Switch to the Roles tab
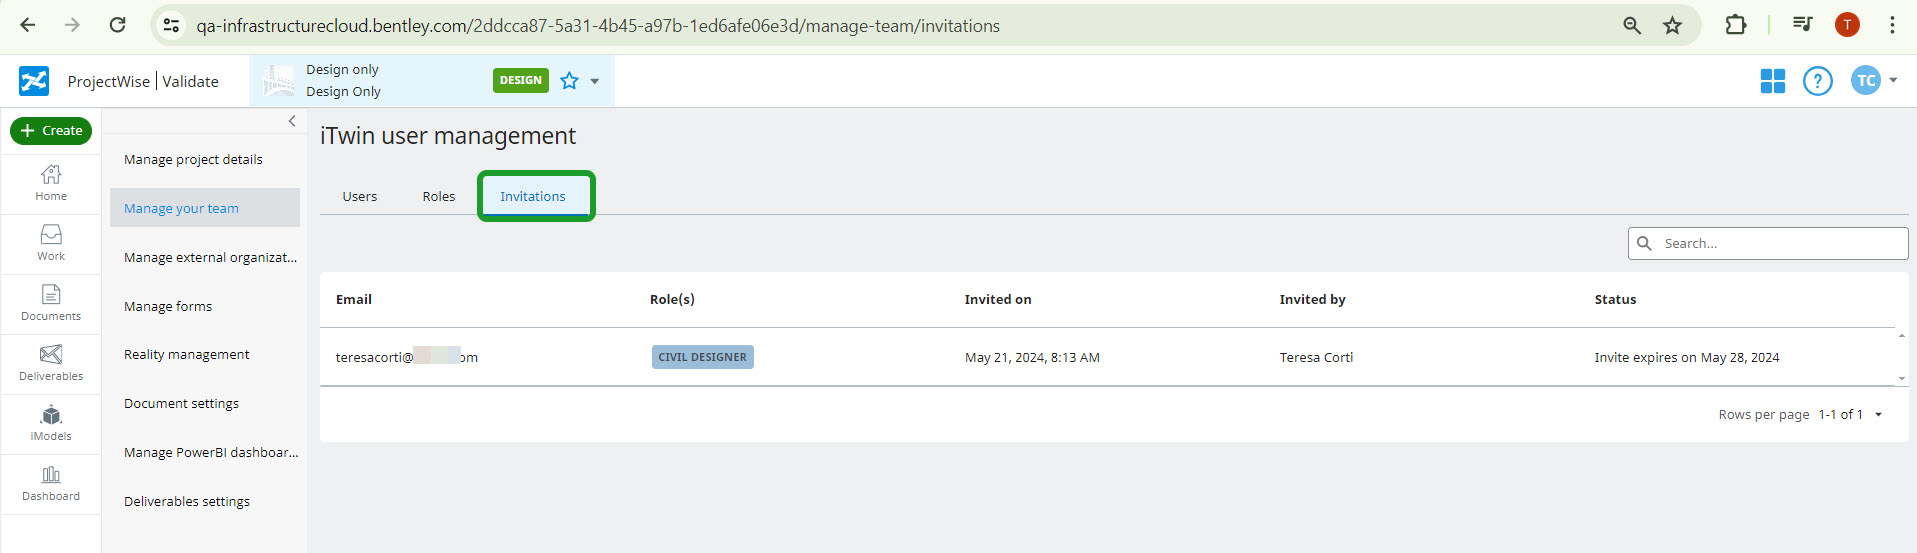The image size is (1917, 553). tap(438, 197)
